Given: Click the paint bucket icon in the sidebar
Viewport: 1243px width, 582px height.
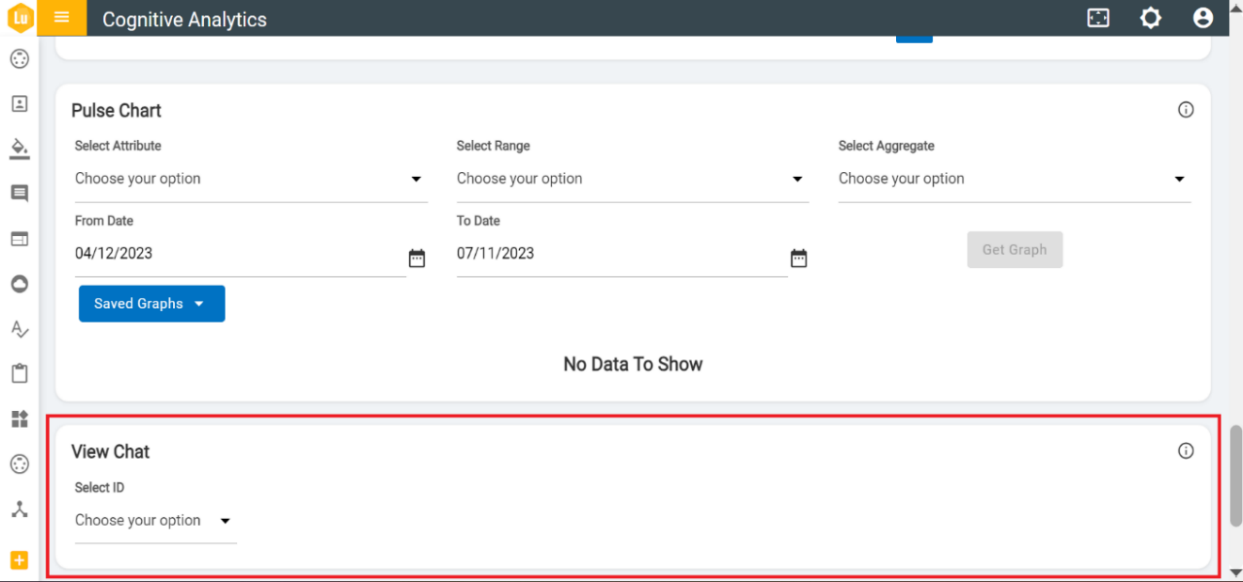Looking at the screenshot, I should point(19,148).
